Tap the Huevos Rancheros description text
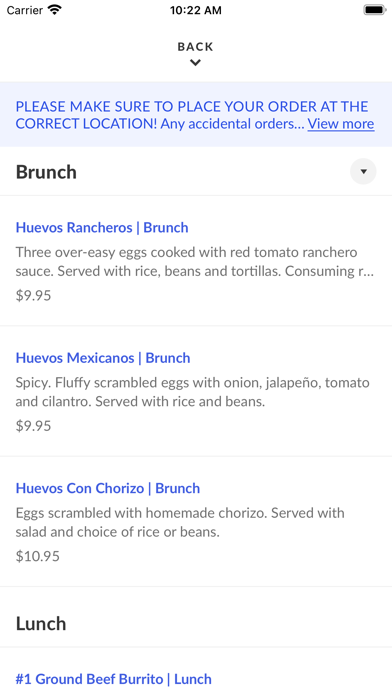This screenshot has width=392, height=696. (195, 262)
